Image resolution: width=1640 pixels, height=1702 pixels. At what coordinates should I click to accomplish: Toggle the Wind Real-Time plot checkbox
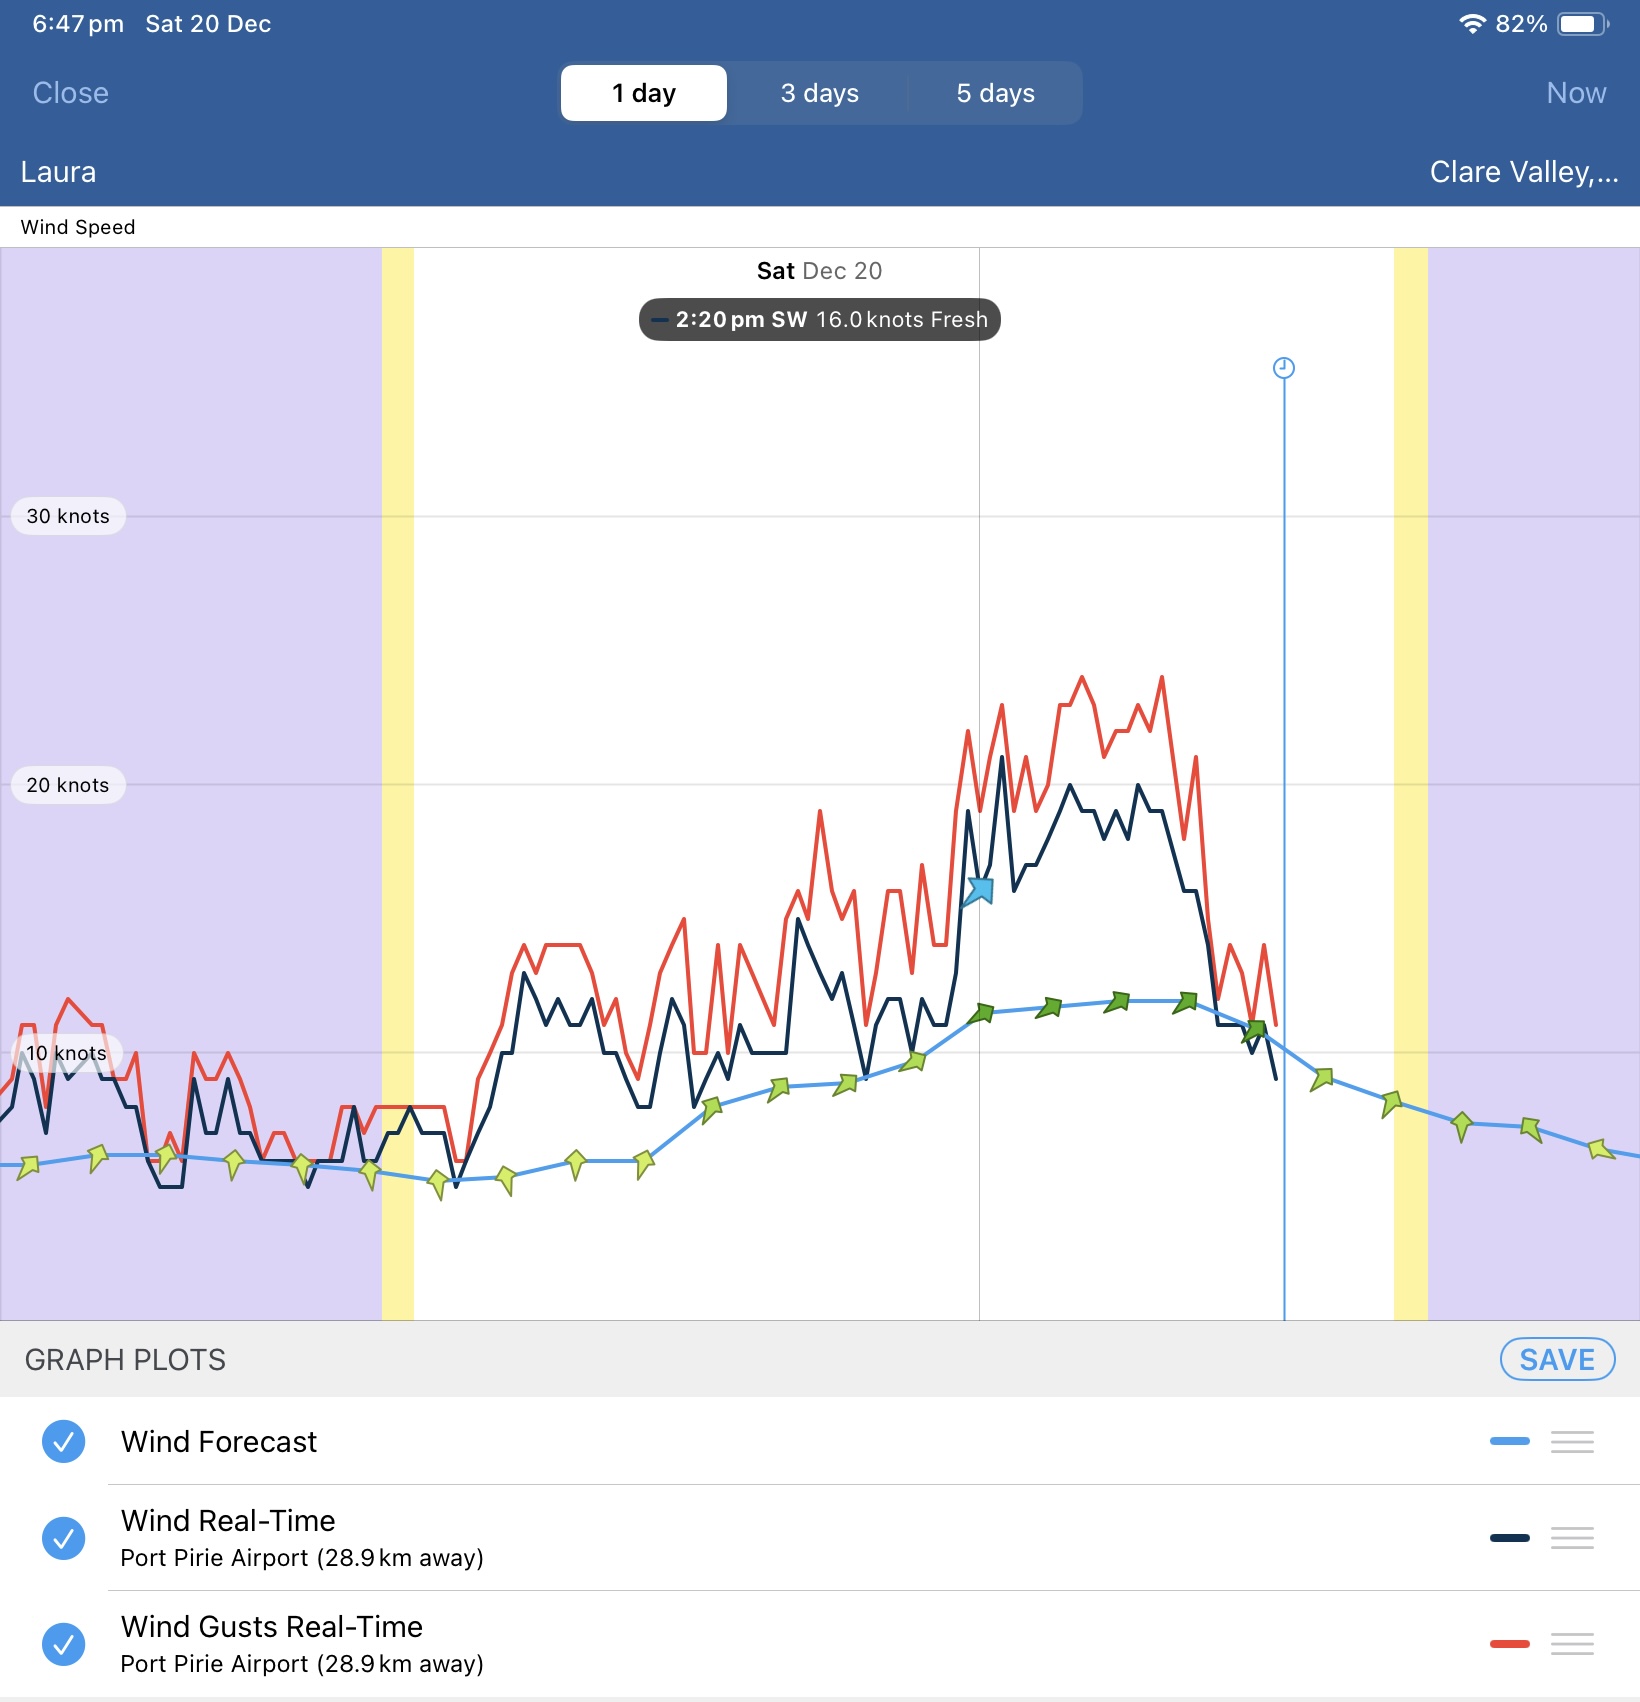[x=63, y=1538]
